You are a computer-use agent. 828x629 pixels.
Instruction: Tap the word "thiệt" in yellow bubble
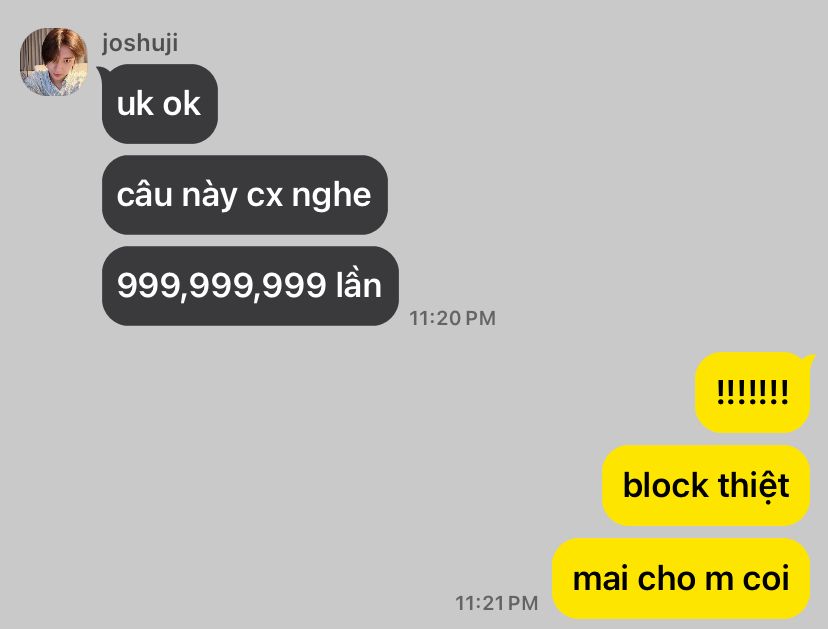(x=753, y=486)
